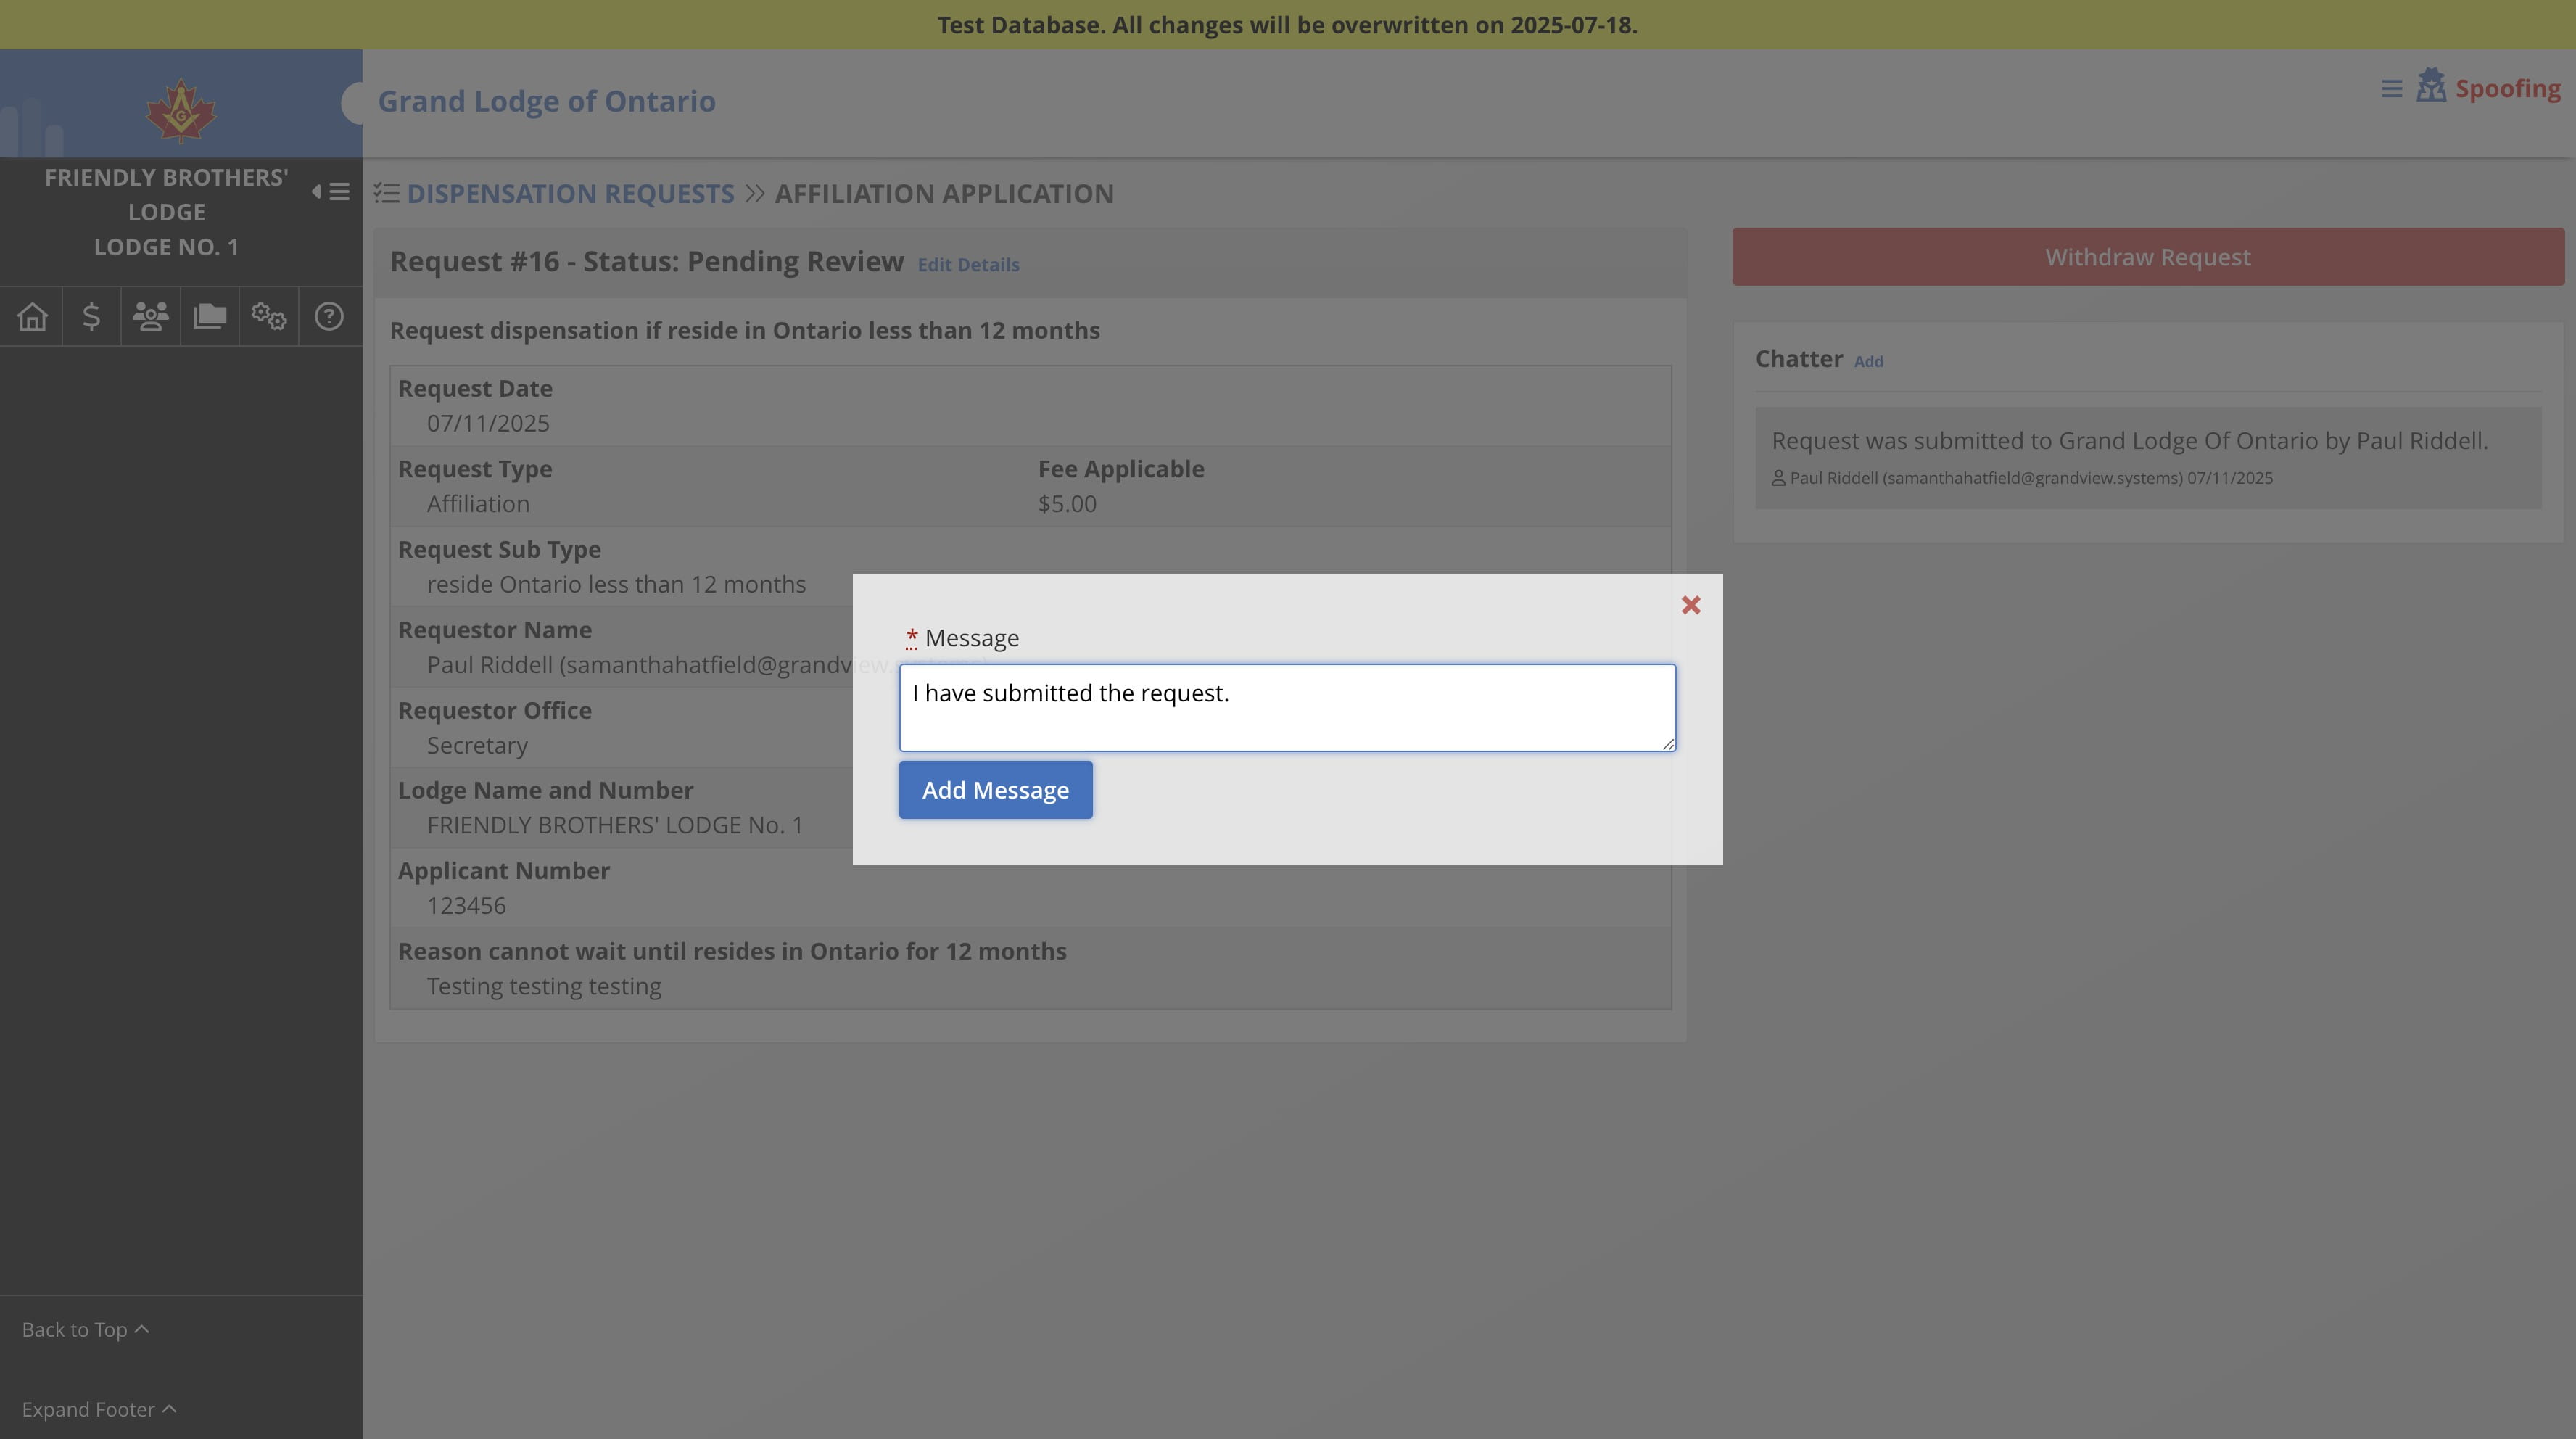Open the Dispensation Requests breadcrumb link
Screen dimensions: 2576x1439
570,194
